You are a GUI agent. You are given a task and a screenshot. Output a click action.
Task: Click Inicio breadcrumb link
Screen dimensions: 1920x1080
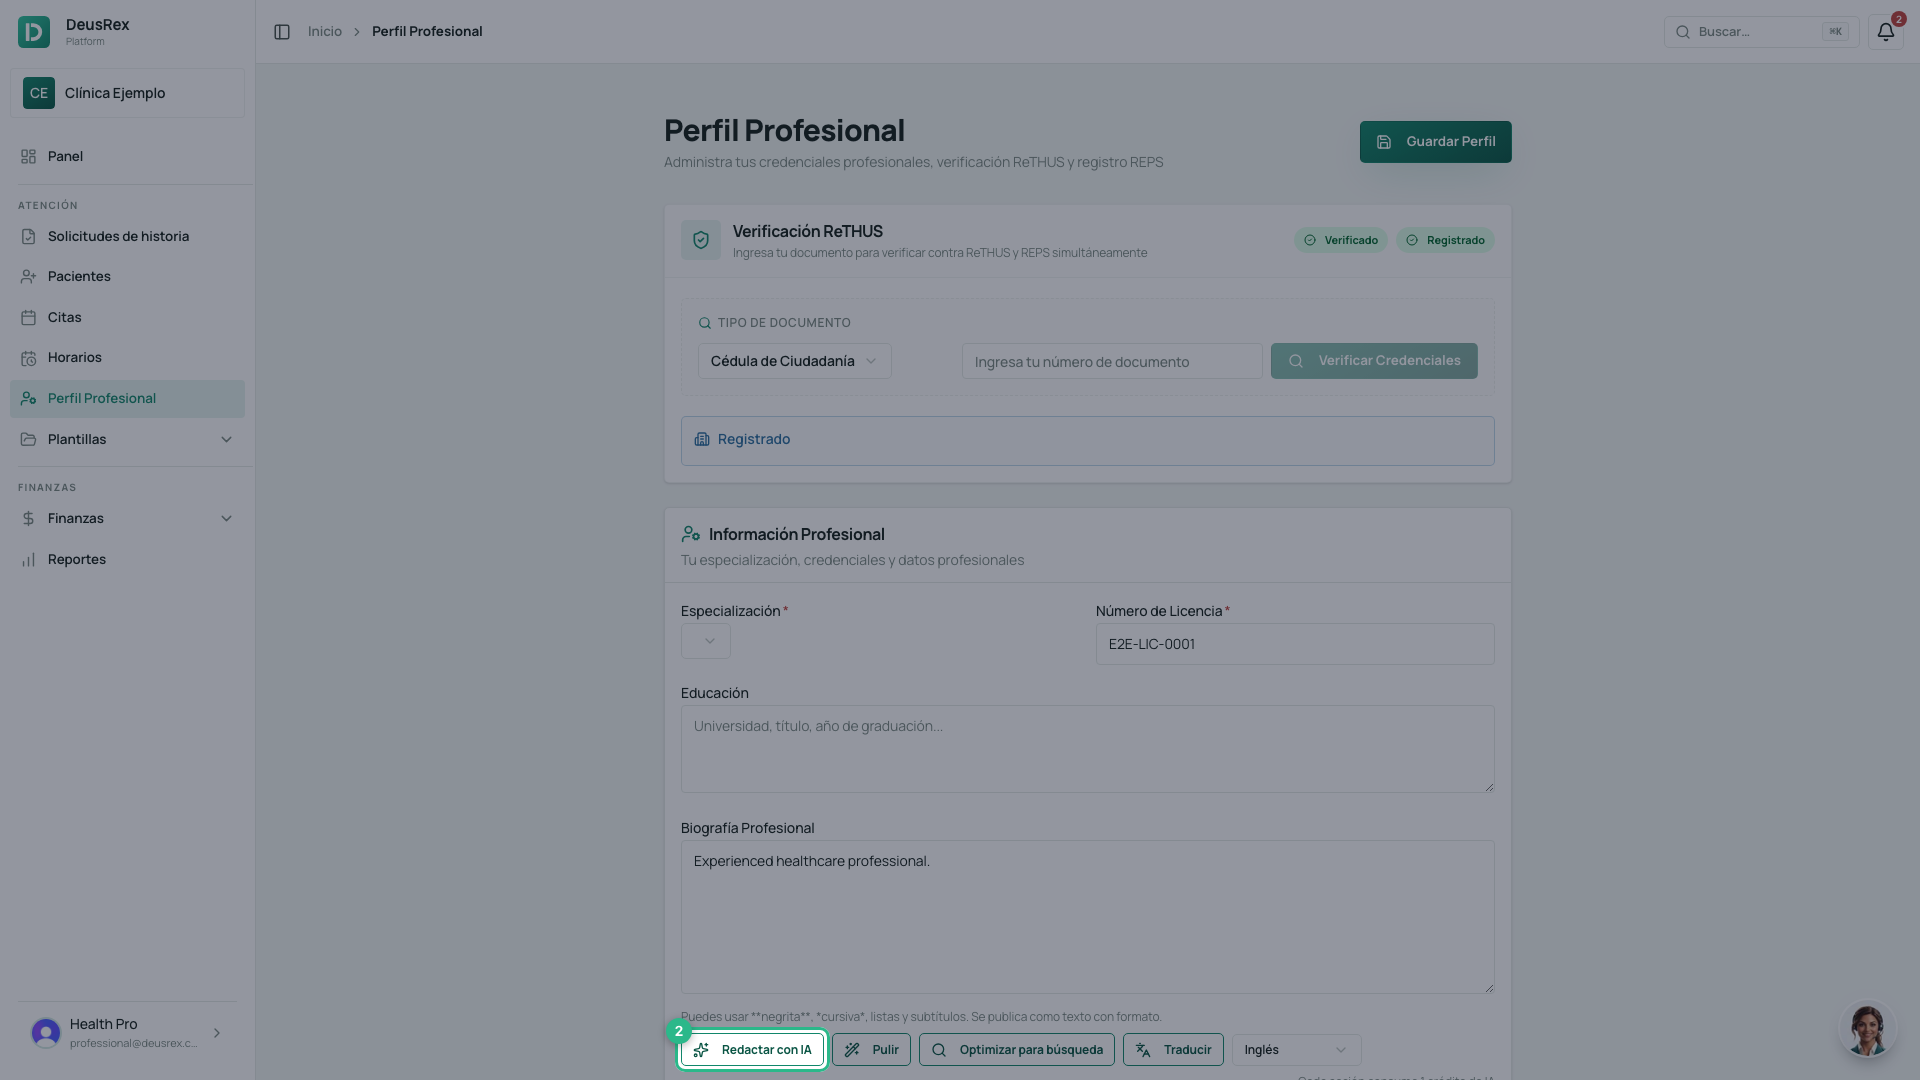click(x=325, y=32)
